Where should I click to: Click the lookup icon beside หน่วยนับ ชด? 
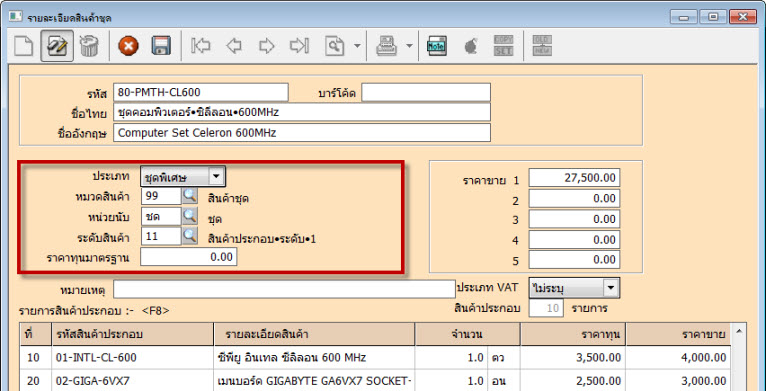click(x=190, y=216)
